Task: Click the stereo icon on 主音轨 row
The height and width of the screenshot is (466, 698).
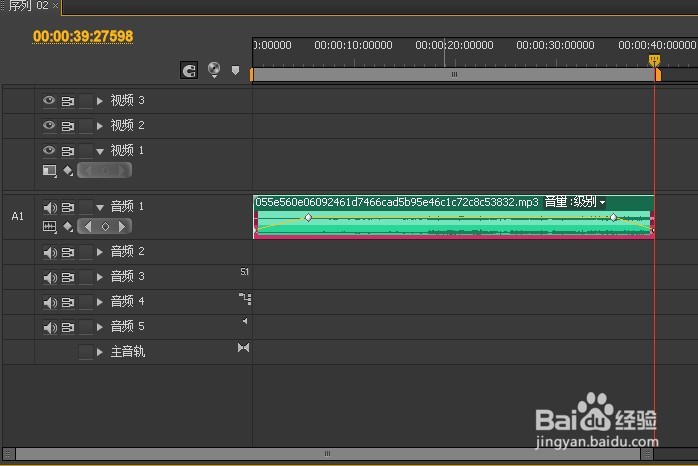Action: [243, 348]
